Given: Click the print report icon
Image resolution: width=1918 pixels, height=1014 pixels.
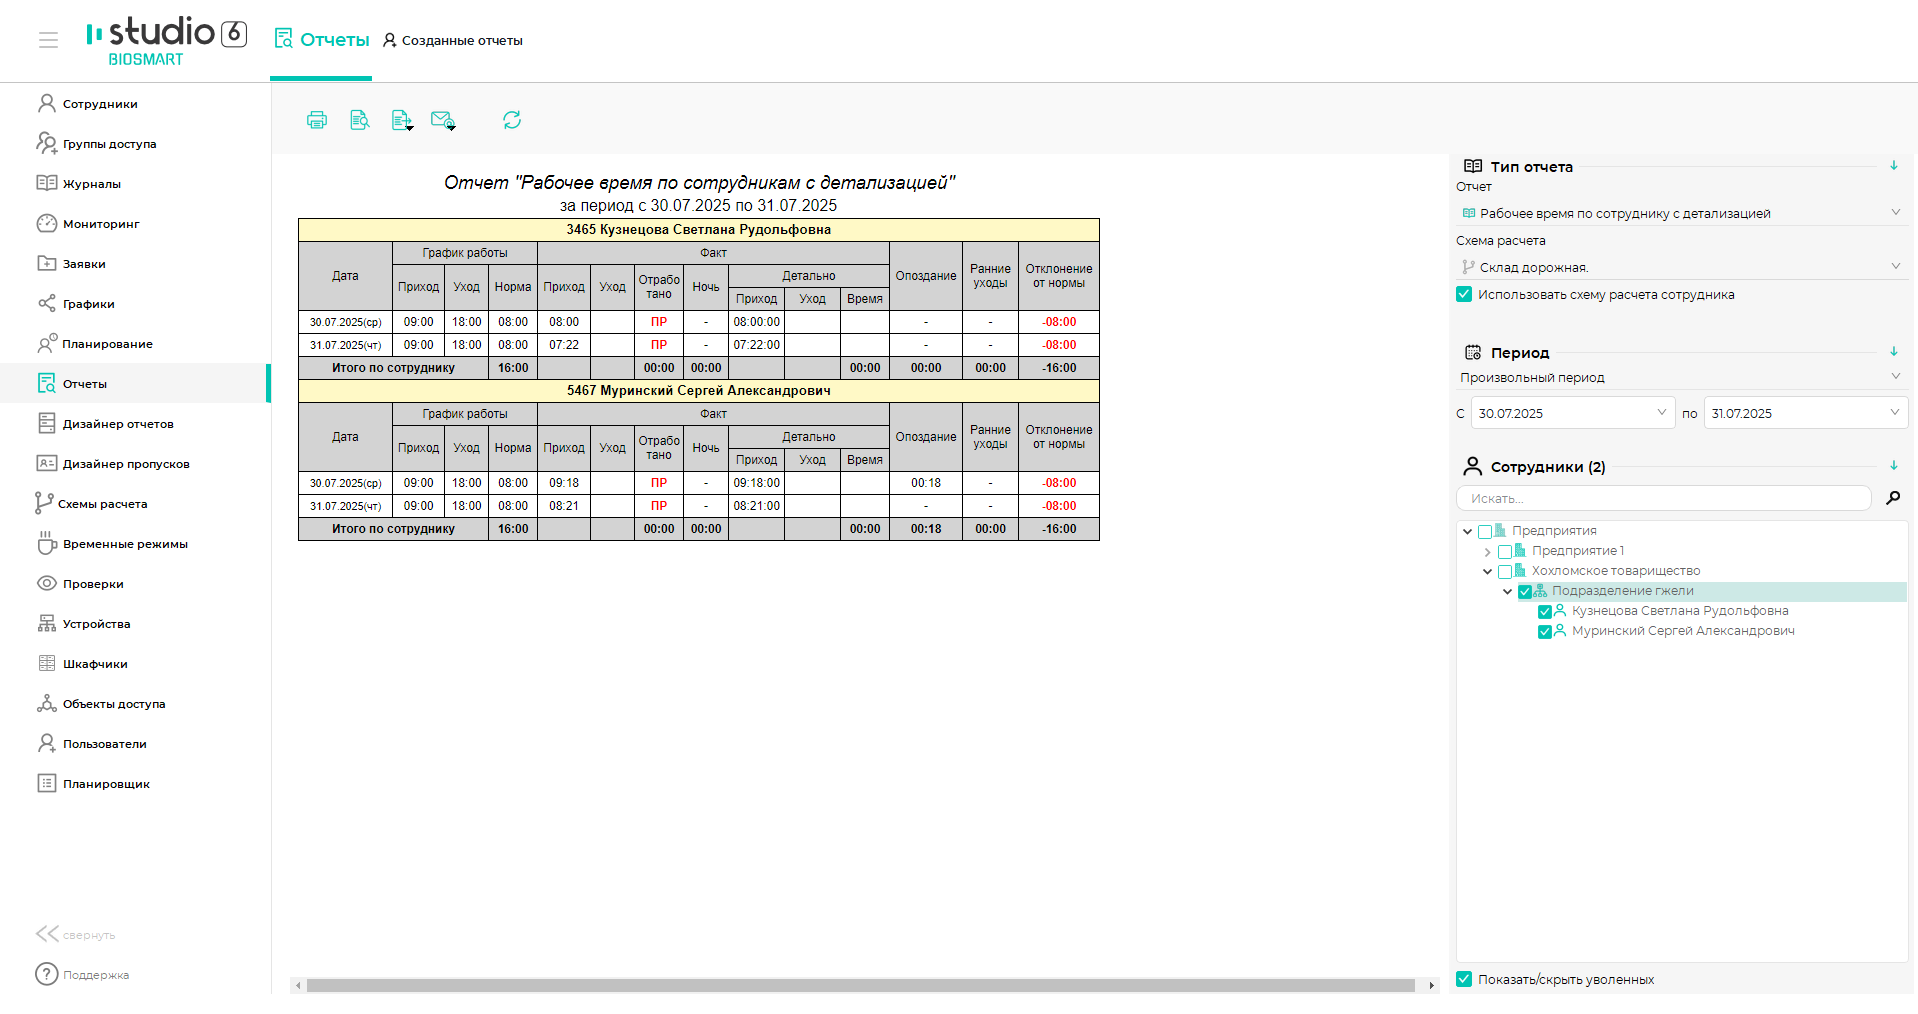Looking at the screenshot, I should (x=317, y=120).
